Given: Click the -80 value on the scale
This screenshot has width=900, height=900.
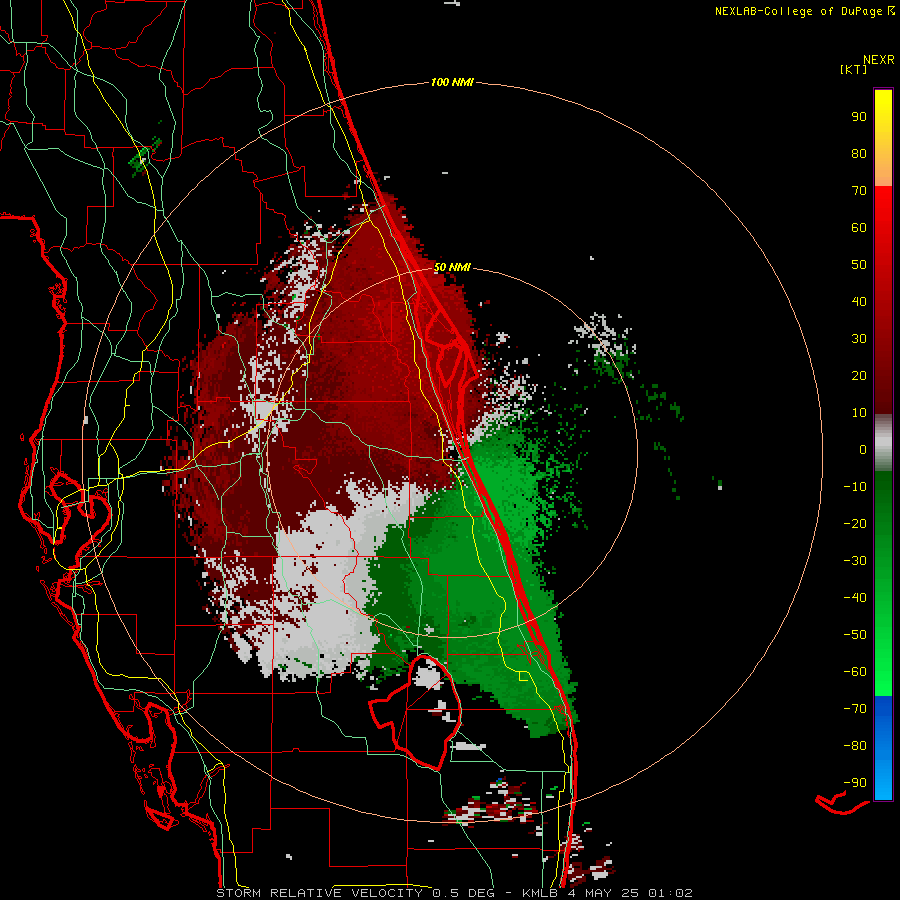Looking at the screenshot, I should (x=855, y=746).
